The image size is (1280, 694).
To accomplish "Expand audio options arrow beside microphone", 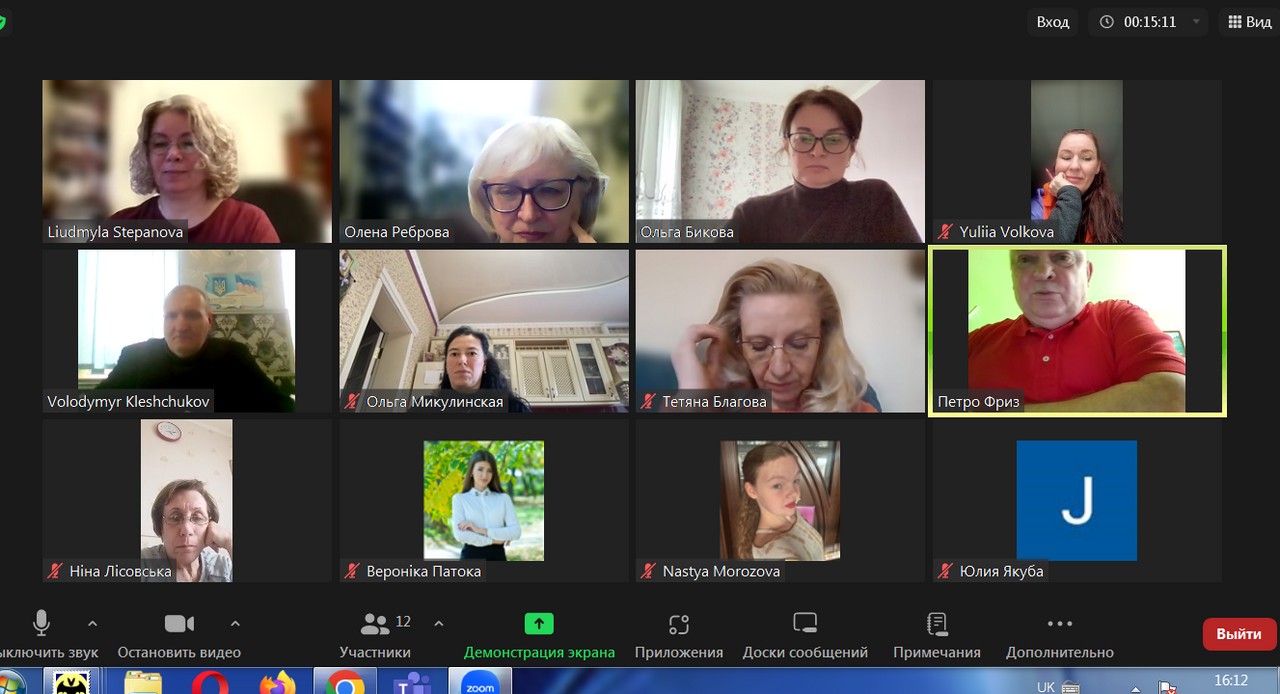I will [92, 624].
